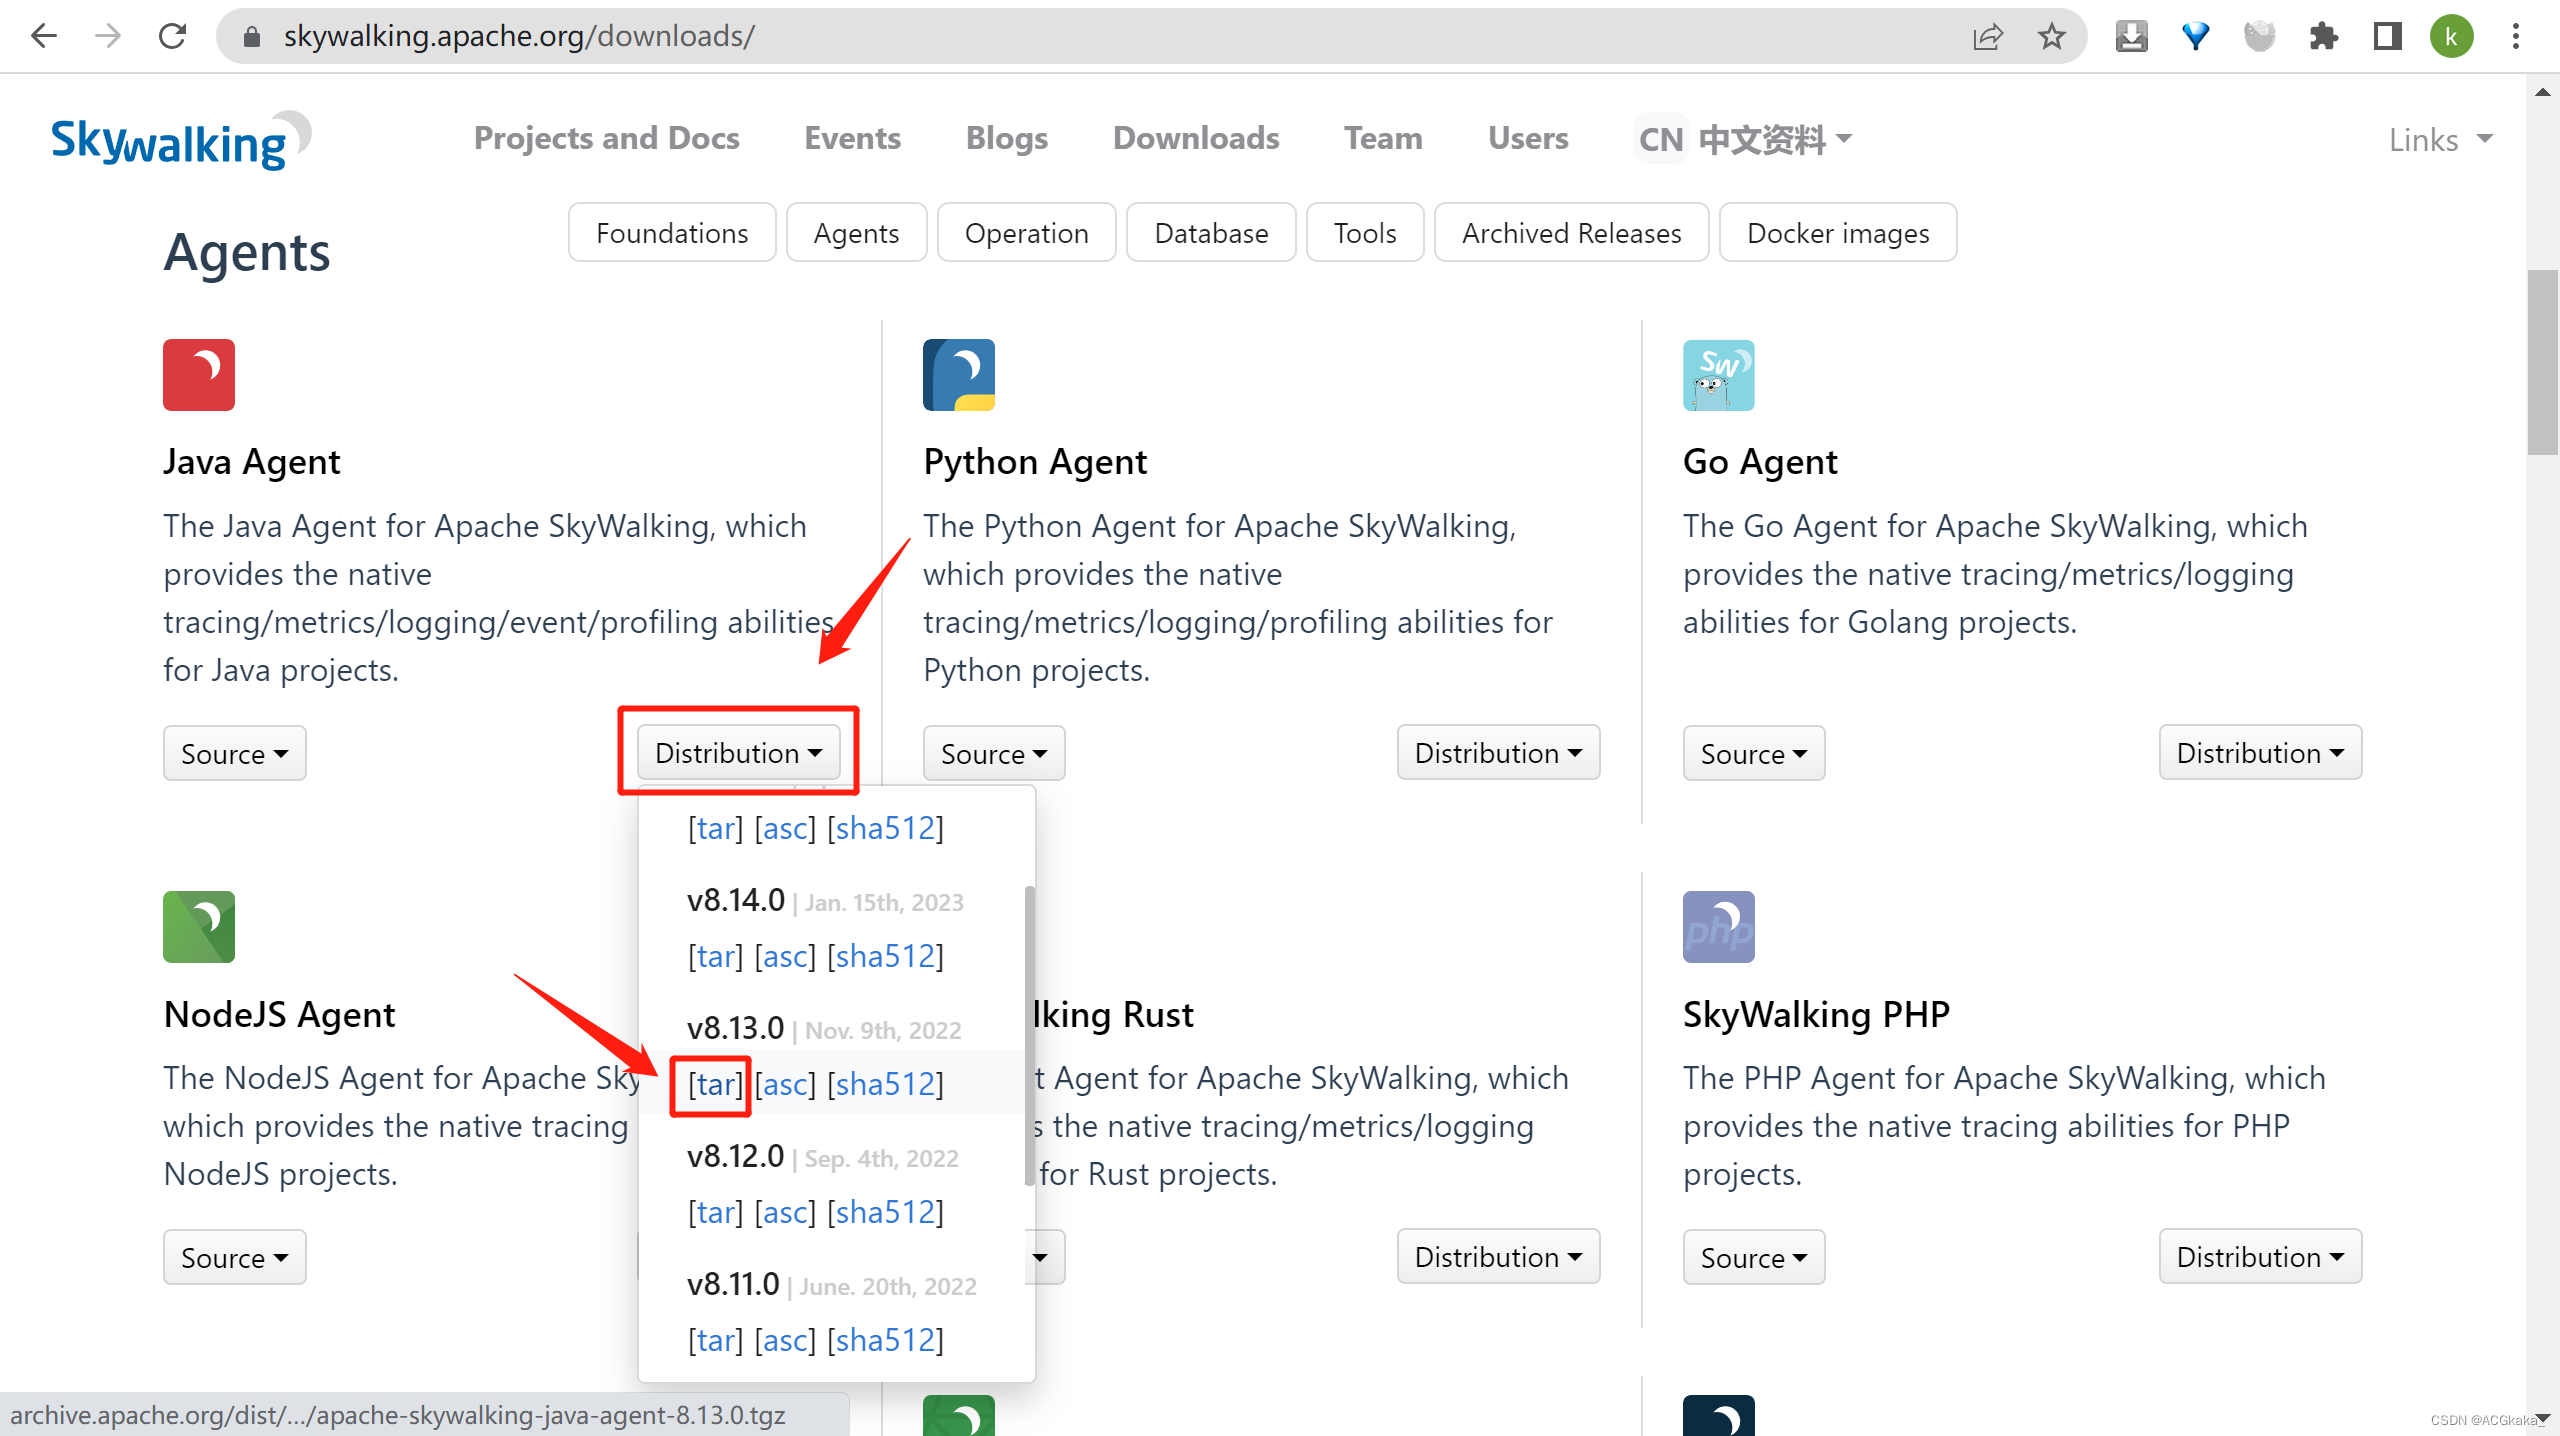Viewport: 2560px width, 1436px height.
Task: Click the tar link above v8.14.0
Action: click(715, 828)
